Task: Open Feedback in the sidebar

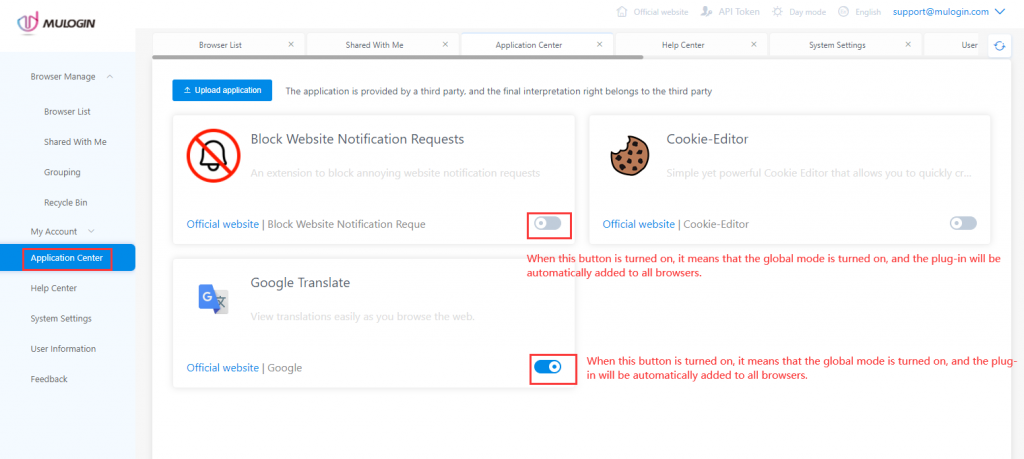Action: [x=49, y=379]
